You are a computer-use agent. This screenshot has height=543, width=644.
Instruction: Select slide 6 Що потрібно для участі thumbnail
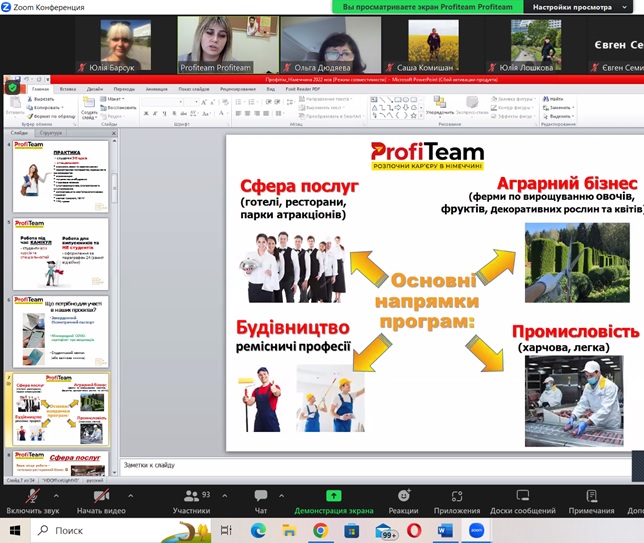[x=61, y=331]
